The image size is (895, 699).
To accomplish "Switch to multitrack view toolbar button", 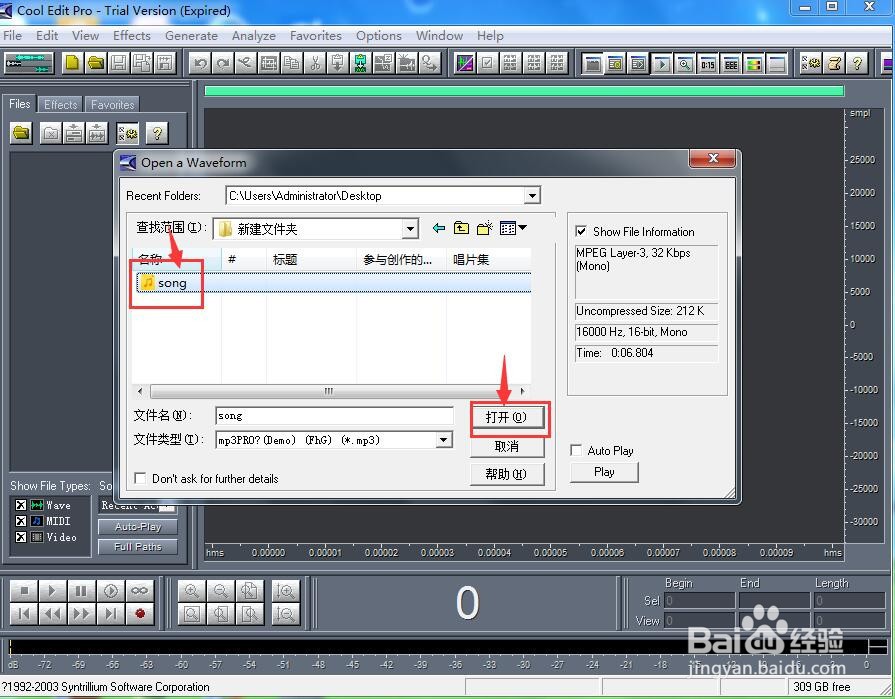I will (29, 63).
